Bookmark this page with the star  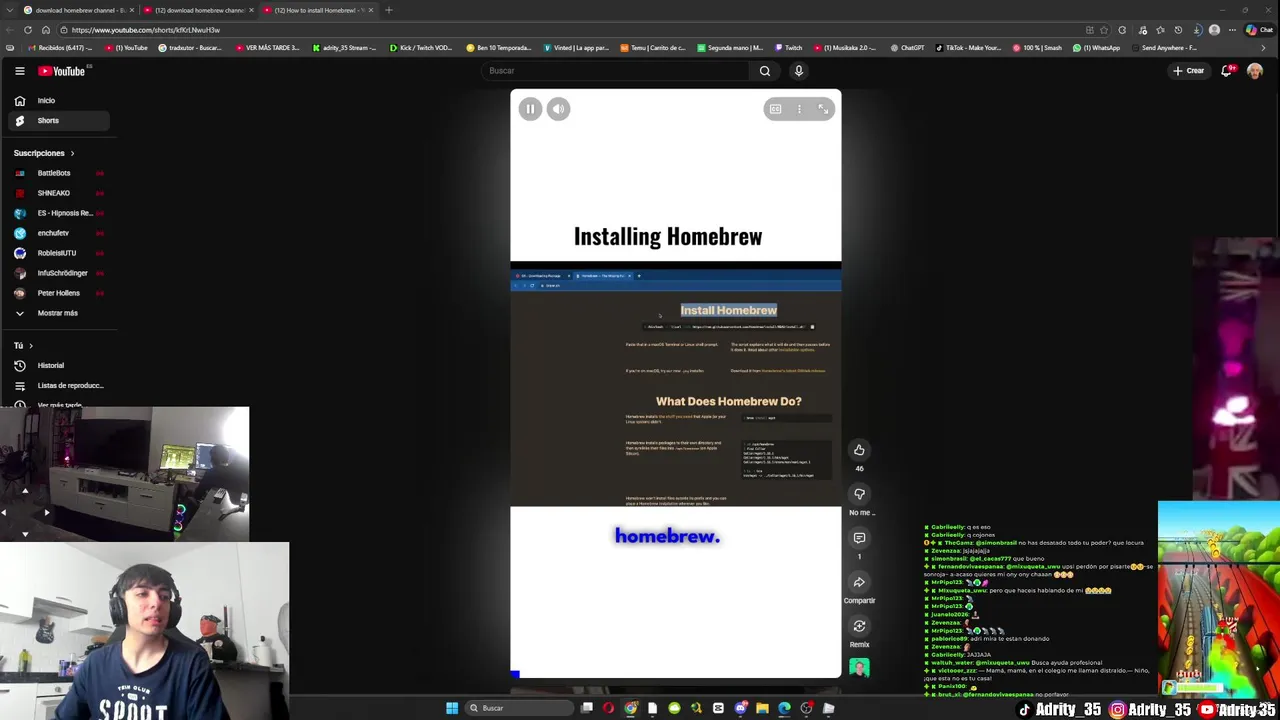1104,30
